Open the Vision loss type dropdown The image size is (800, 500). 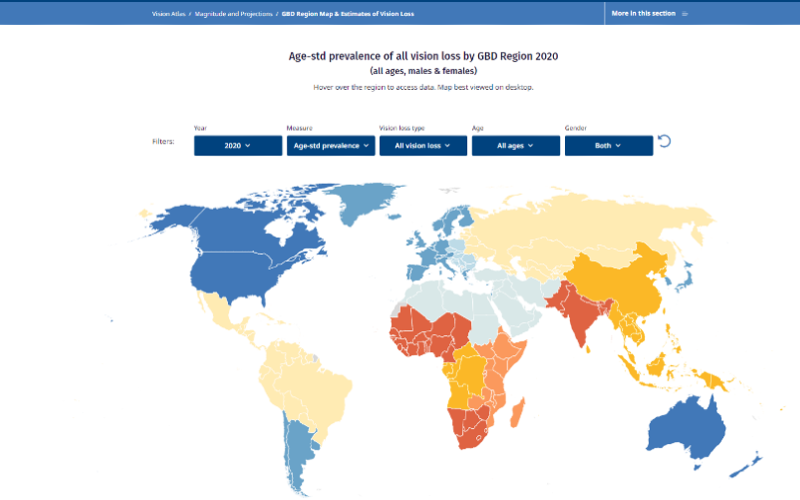tap(423, 146)
